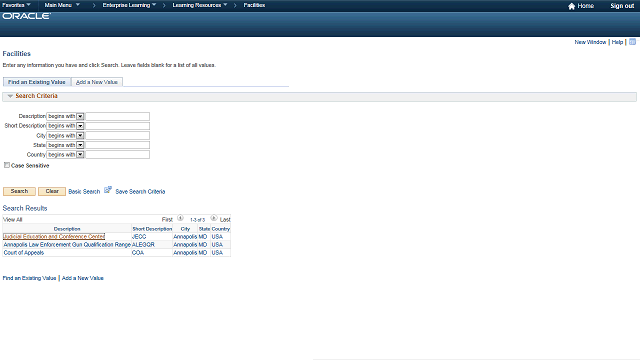Click the COA short description cell
The image size is (640, 360).
138,253
